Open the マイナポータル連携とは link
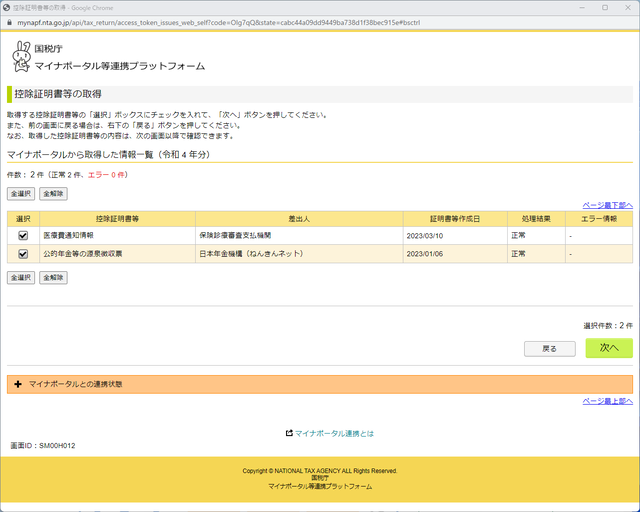The image size is (640, 512). (x=334, y=434)
